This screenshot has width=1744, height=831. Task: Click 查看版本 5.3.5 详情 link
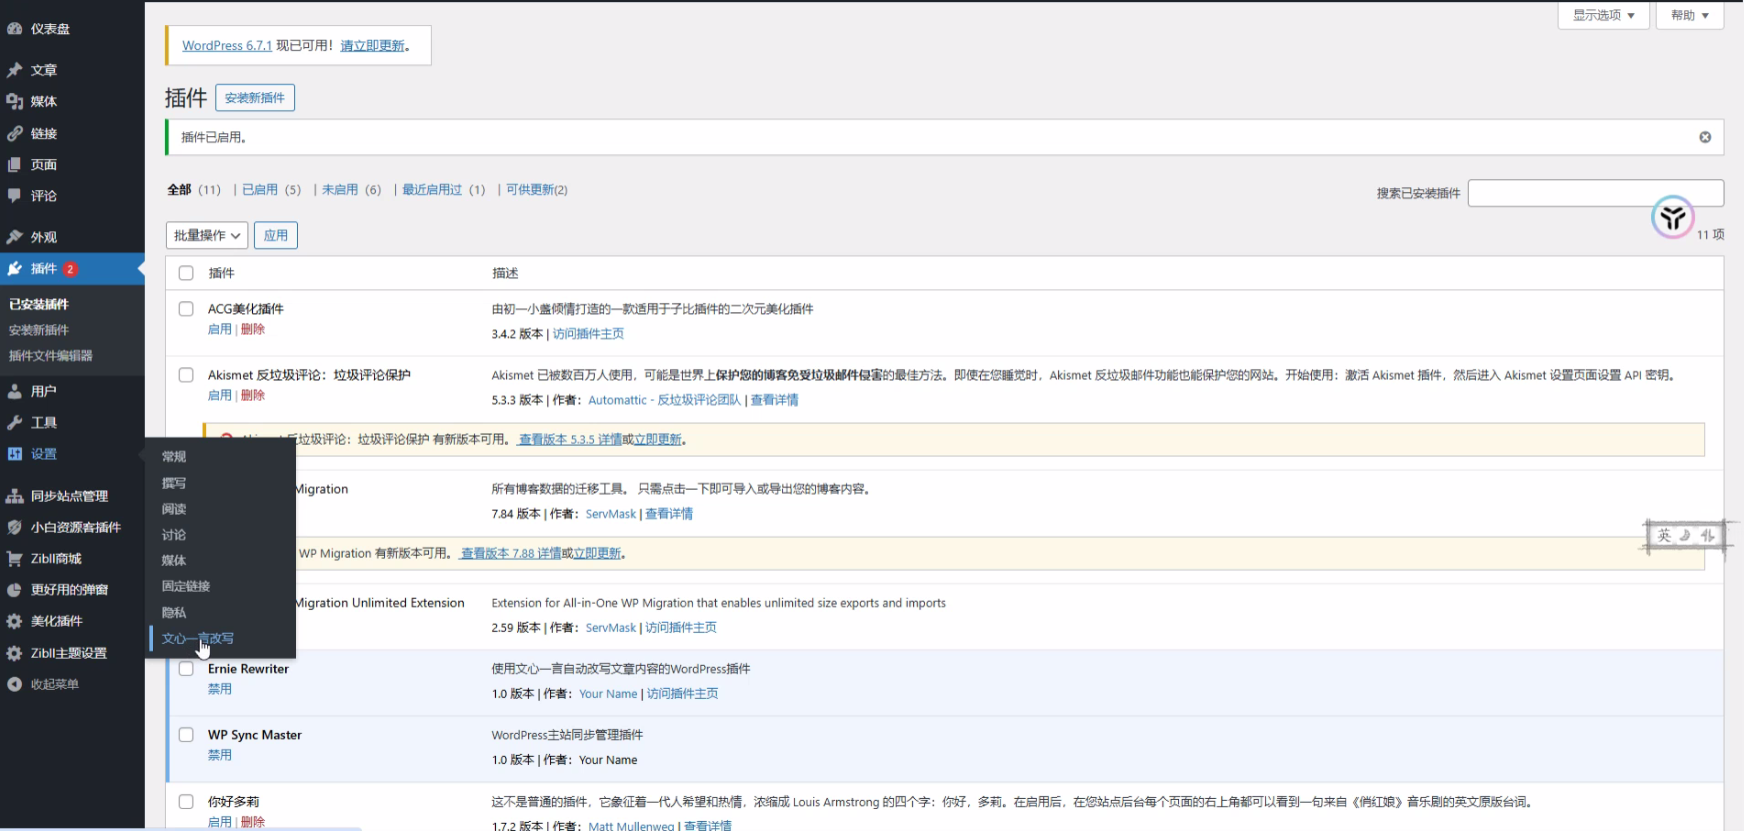click(570, 439)
